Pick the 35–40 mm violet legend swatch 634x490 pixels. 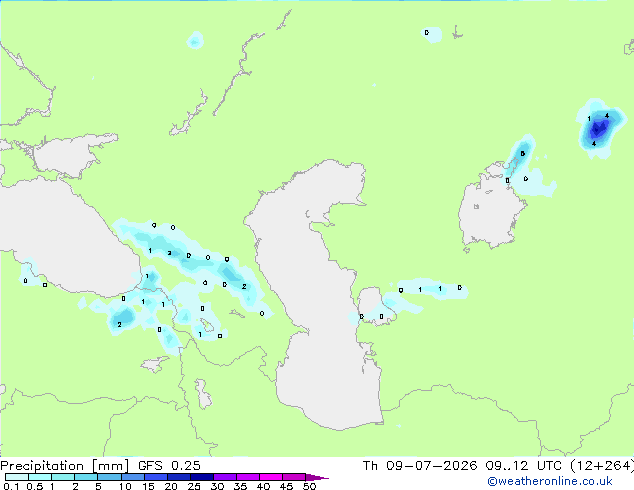247,477
